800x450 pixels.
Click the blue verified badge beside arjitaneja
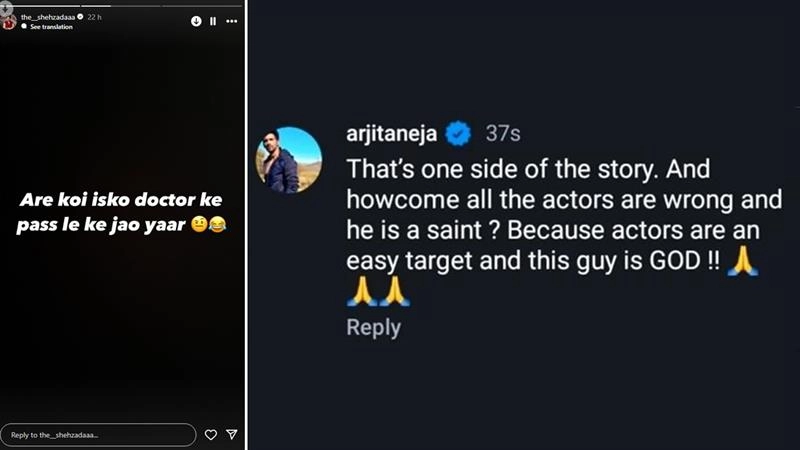point(458,132)
